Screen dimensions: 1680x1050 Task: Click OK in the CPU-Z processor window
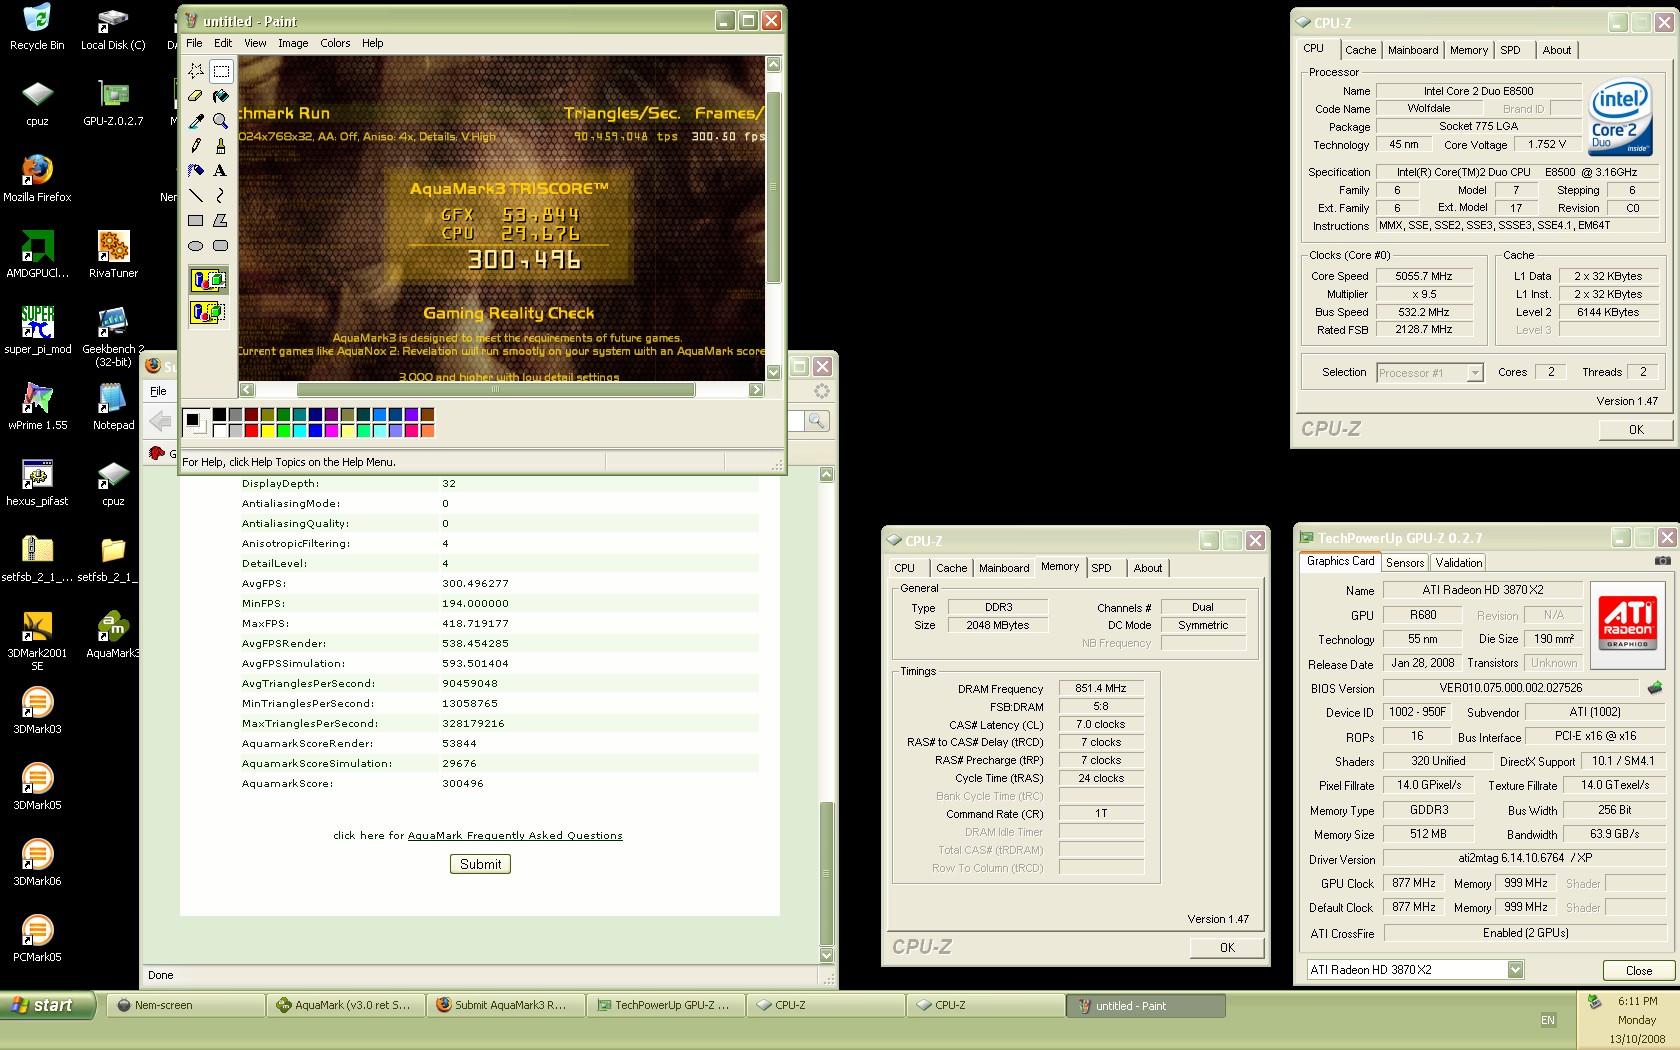click(1636, 429)
